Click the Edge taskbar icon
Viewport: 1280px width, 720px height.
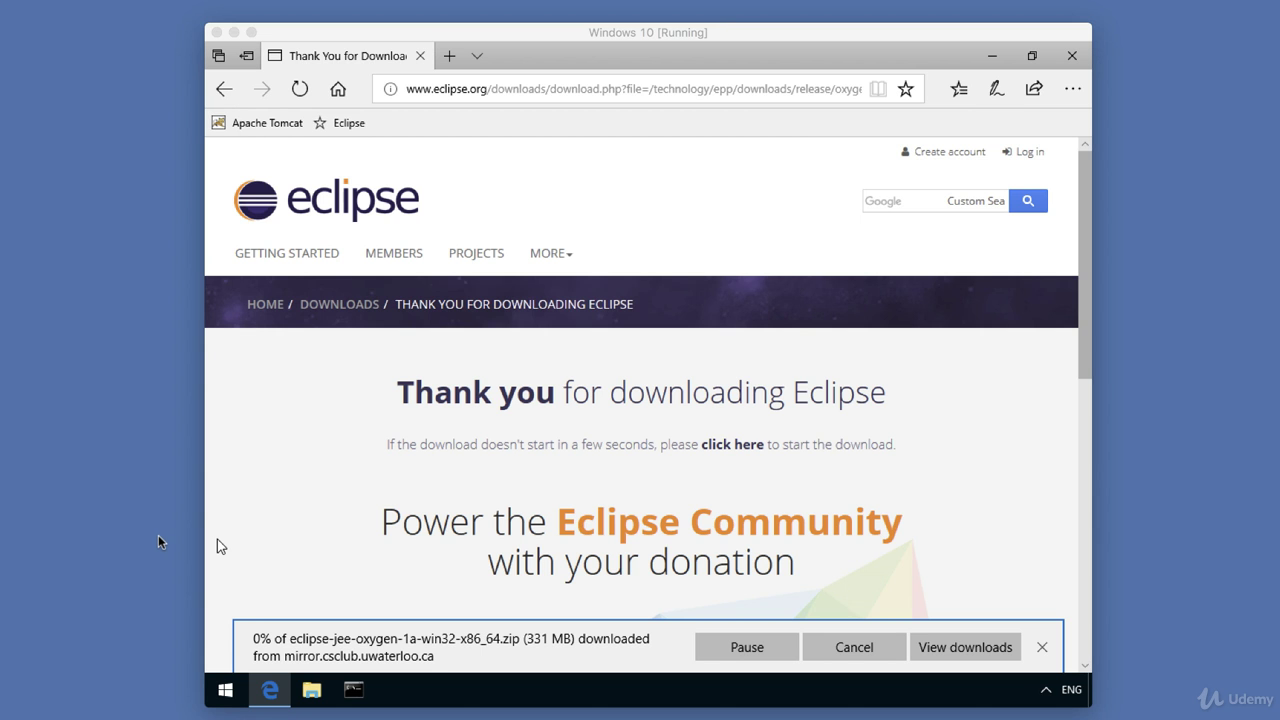(269, 690)
